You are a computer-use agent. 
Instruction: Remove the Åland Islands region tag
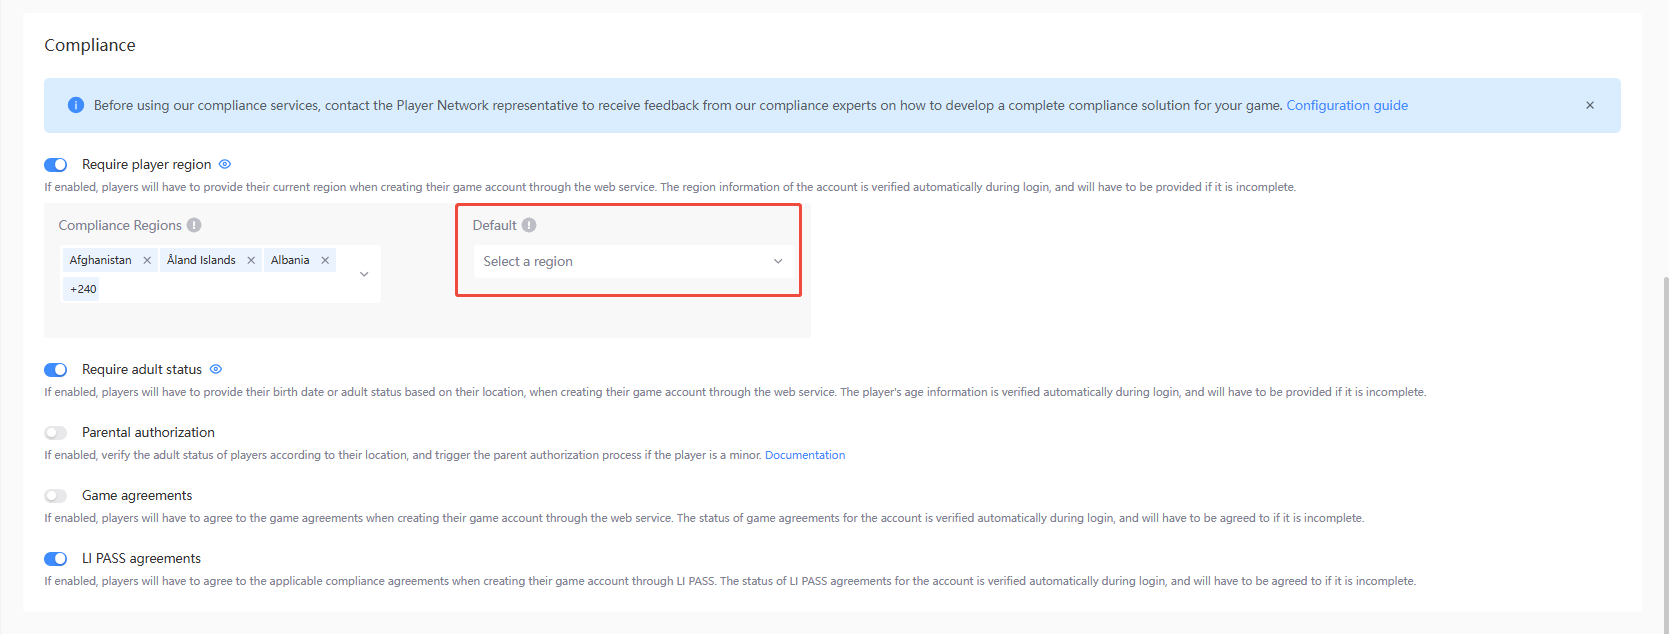[251, 260]
